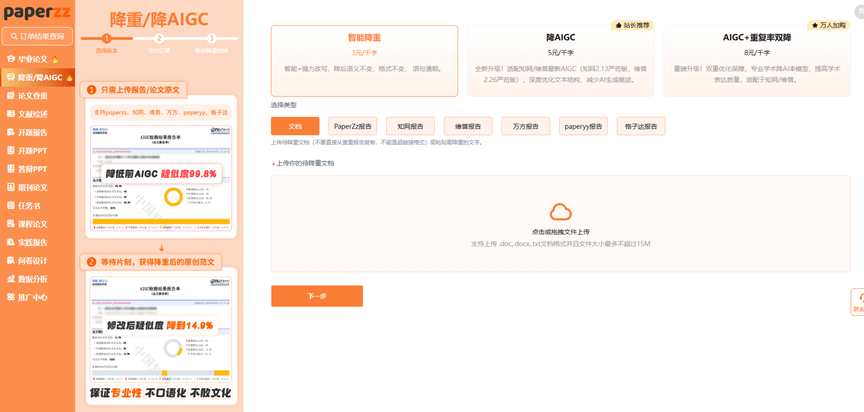Image resolution: width=864 pixels, height=412 pixels.
Task: Click the 只需上传报告/论文原文 heading
Action: coord(141,89)
